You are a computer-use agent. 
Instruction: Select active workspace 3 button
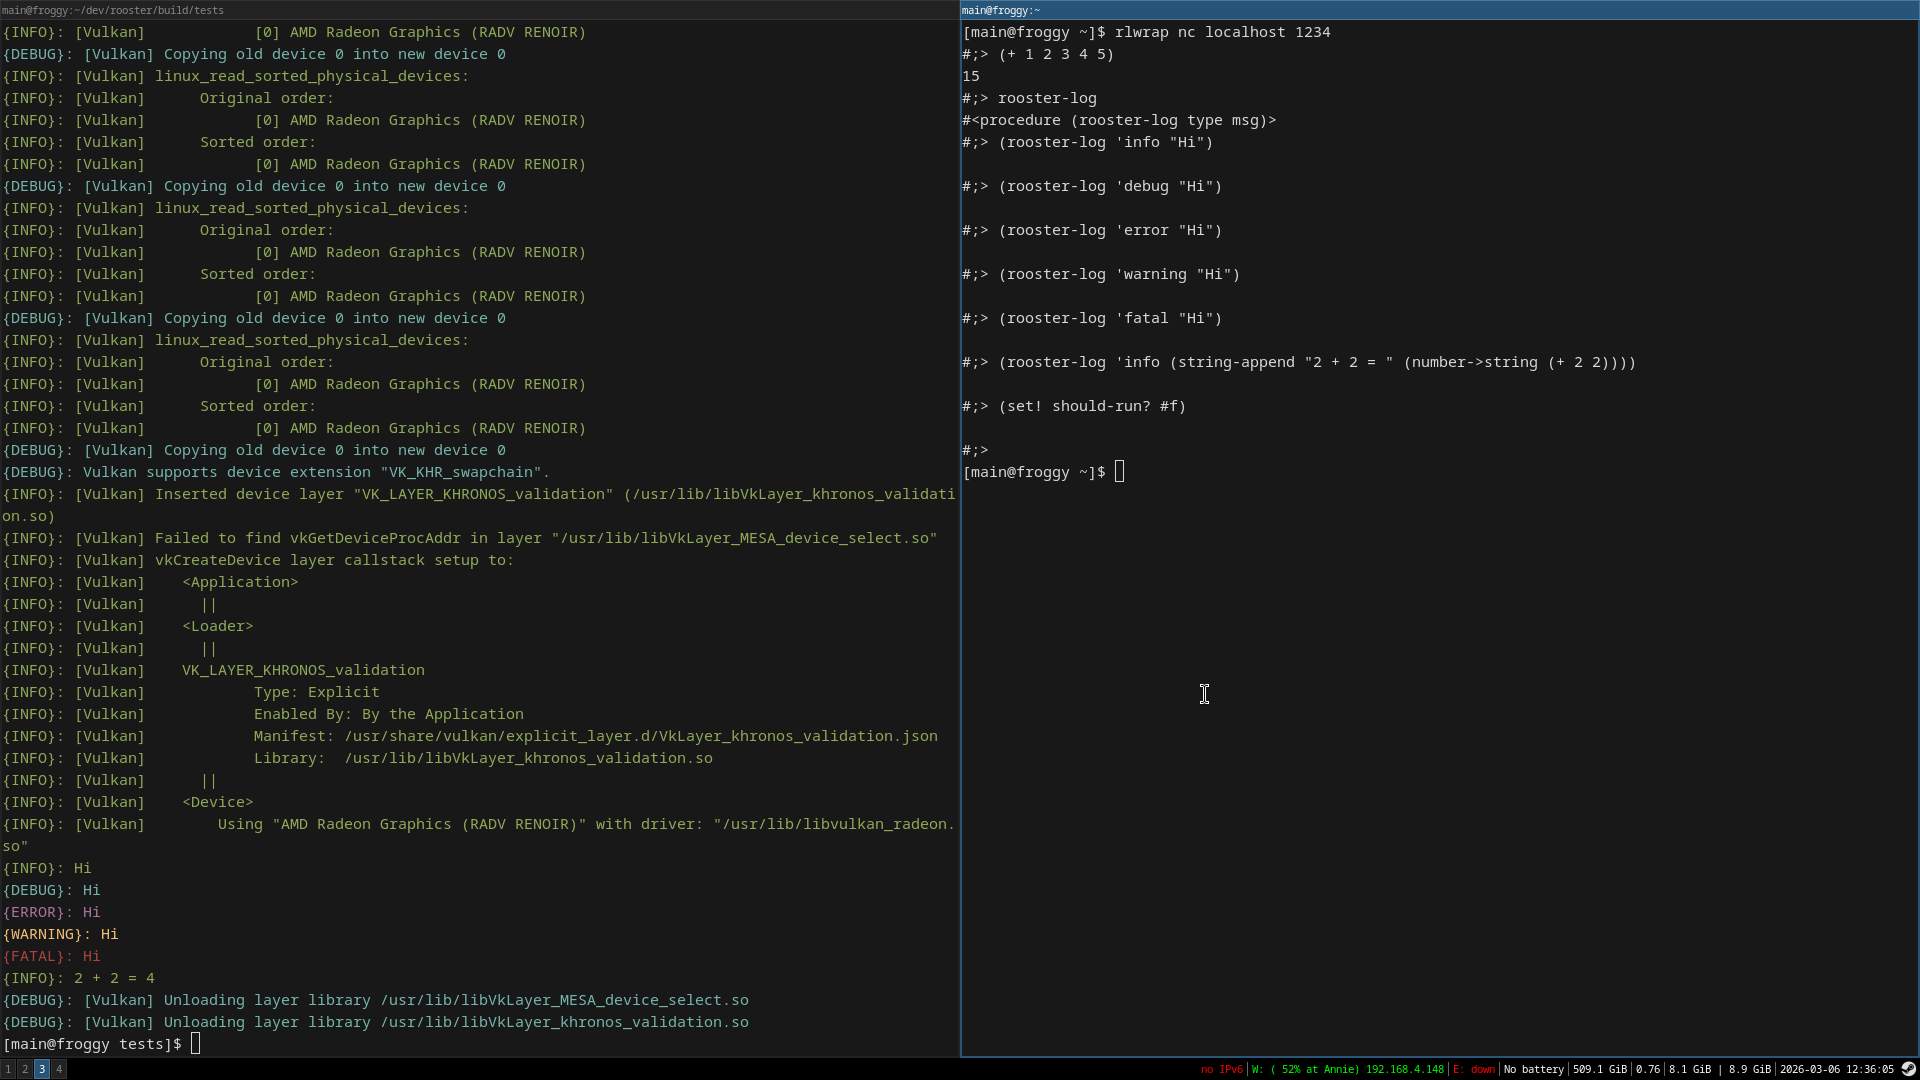(42, 1069)
